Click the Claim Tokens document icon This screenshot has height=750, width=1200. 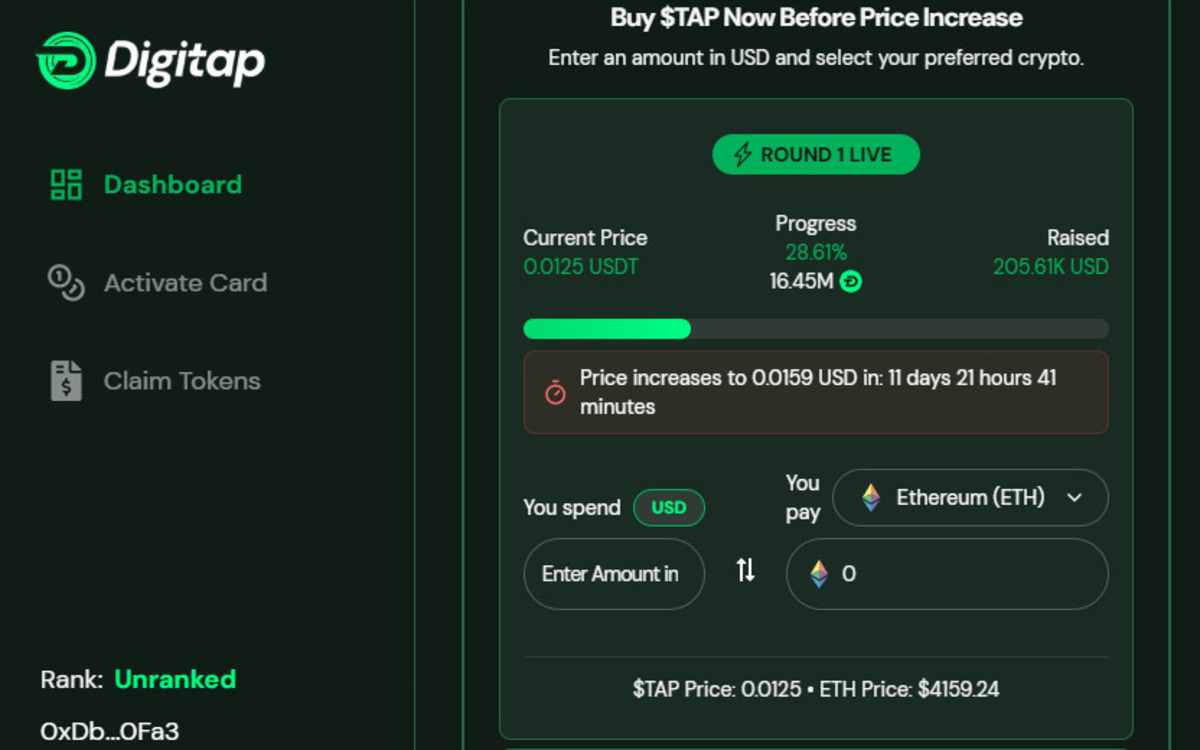(66, 380)
